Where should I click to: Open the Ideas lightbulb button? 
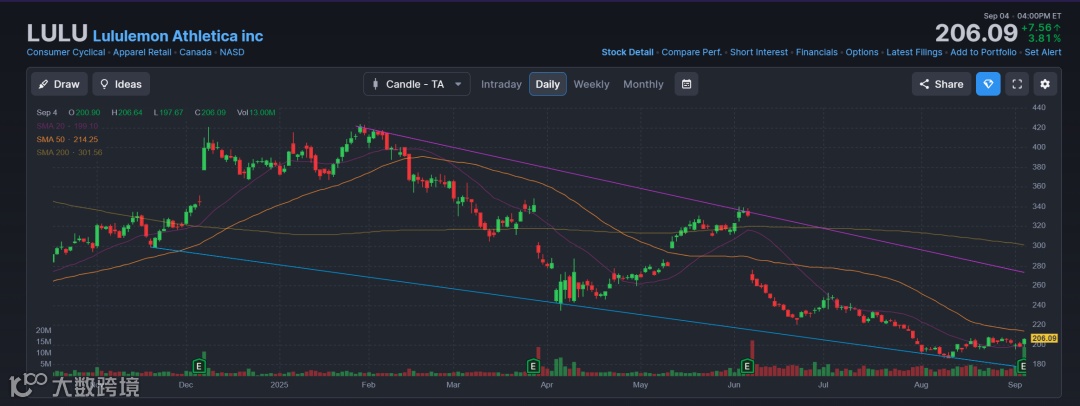coord(121,84)
